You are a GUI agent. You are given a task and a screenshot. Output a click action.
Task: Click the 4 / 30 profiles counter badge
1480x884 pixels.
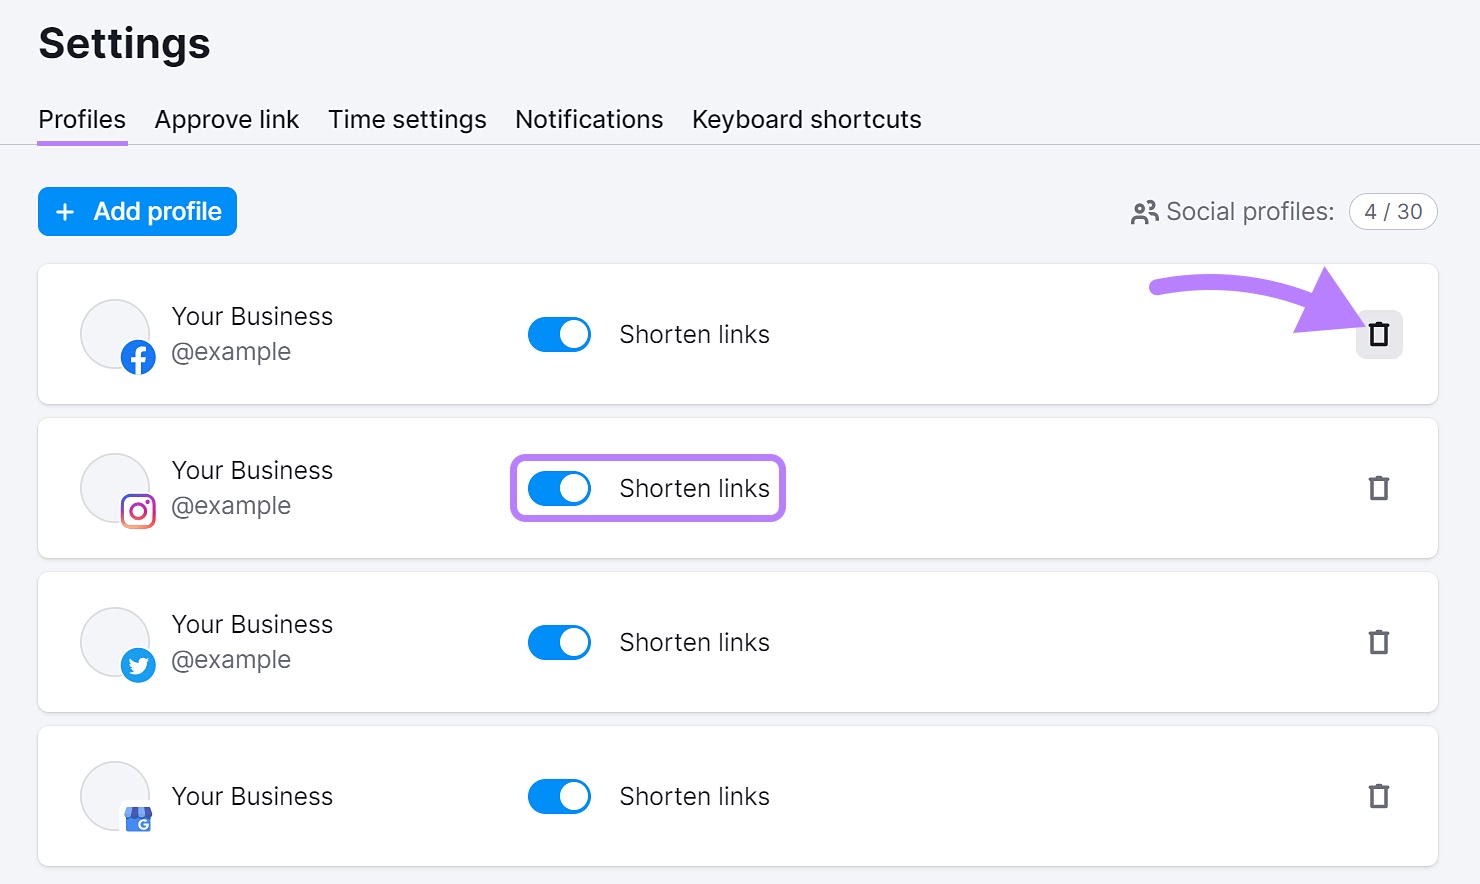pyautogui.click(x=1393, y=211)
